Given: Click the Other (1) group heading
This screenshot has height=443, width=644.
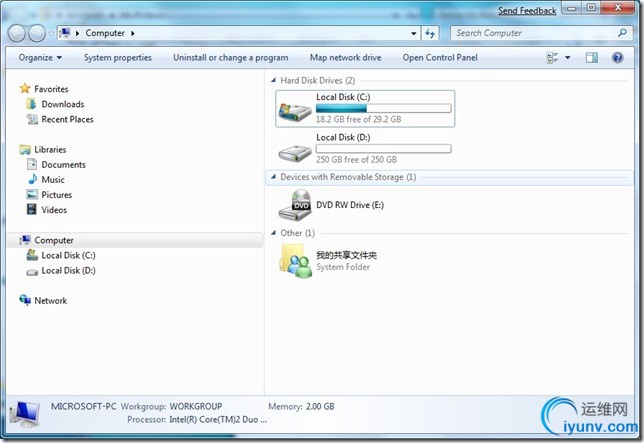Looking at the screenshot, I should (297, 233).
